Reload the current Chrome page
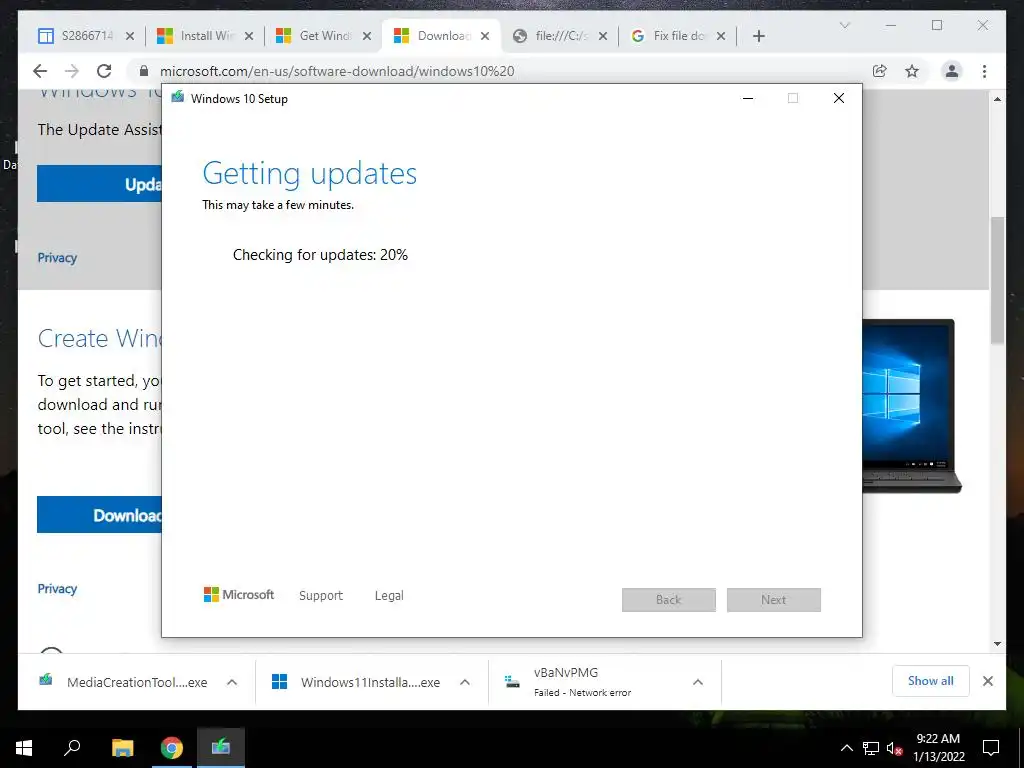This screenshot has height=768, width=1024. tap(104, 71)
